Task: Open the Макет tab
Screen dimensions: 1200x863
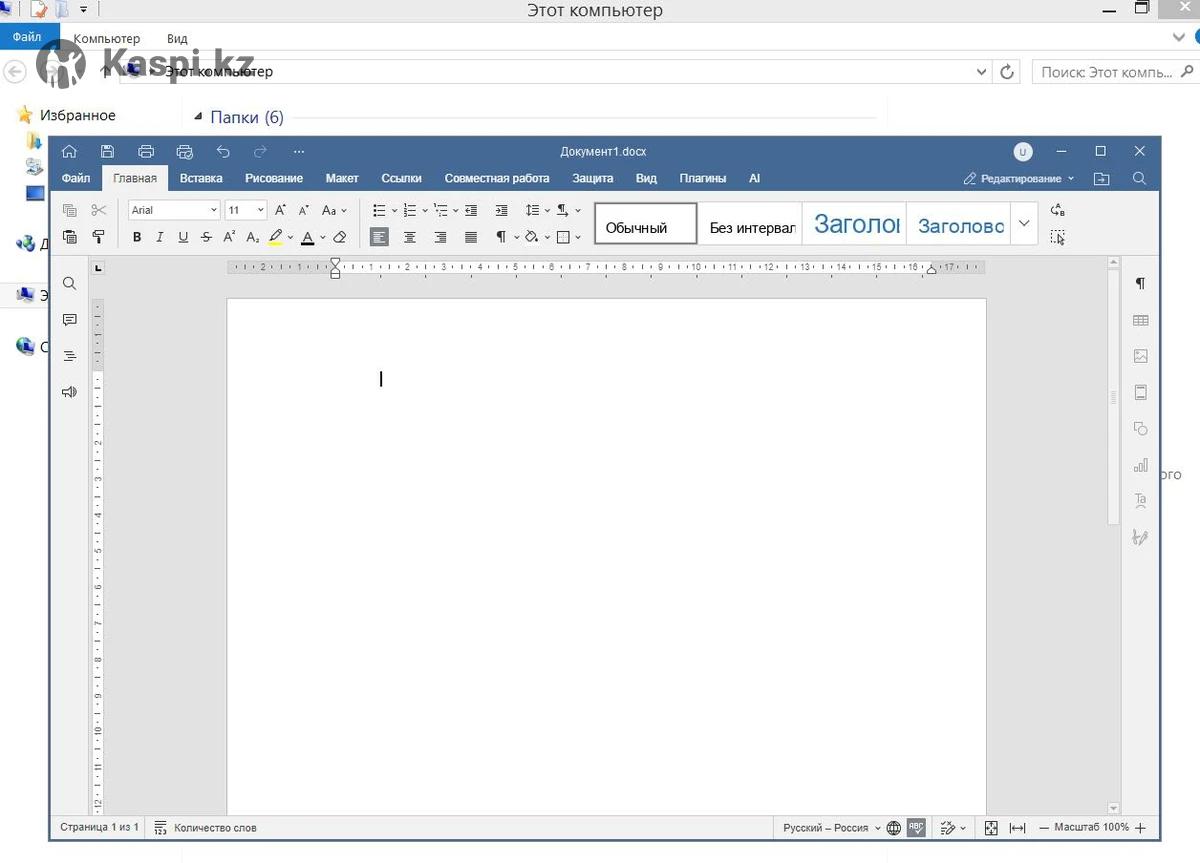Action: 342,178
